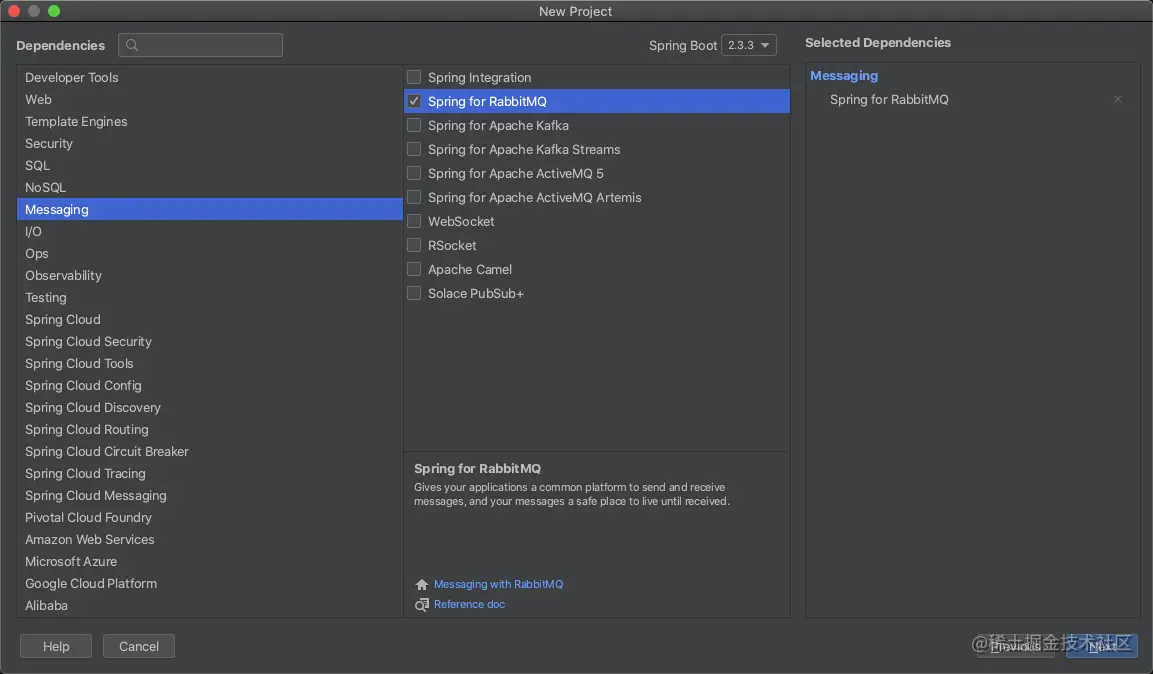The height and width of the screenshot is (674, 1153).
Task: Click the search magnifier icon
Action: [x=132, y=45]
